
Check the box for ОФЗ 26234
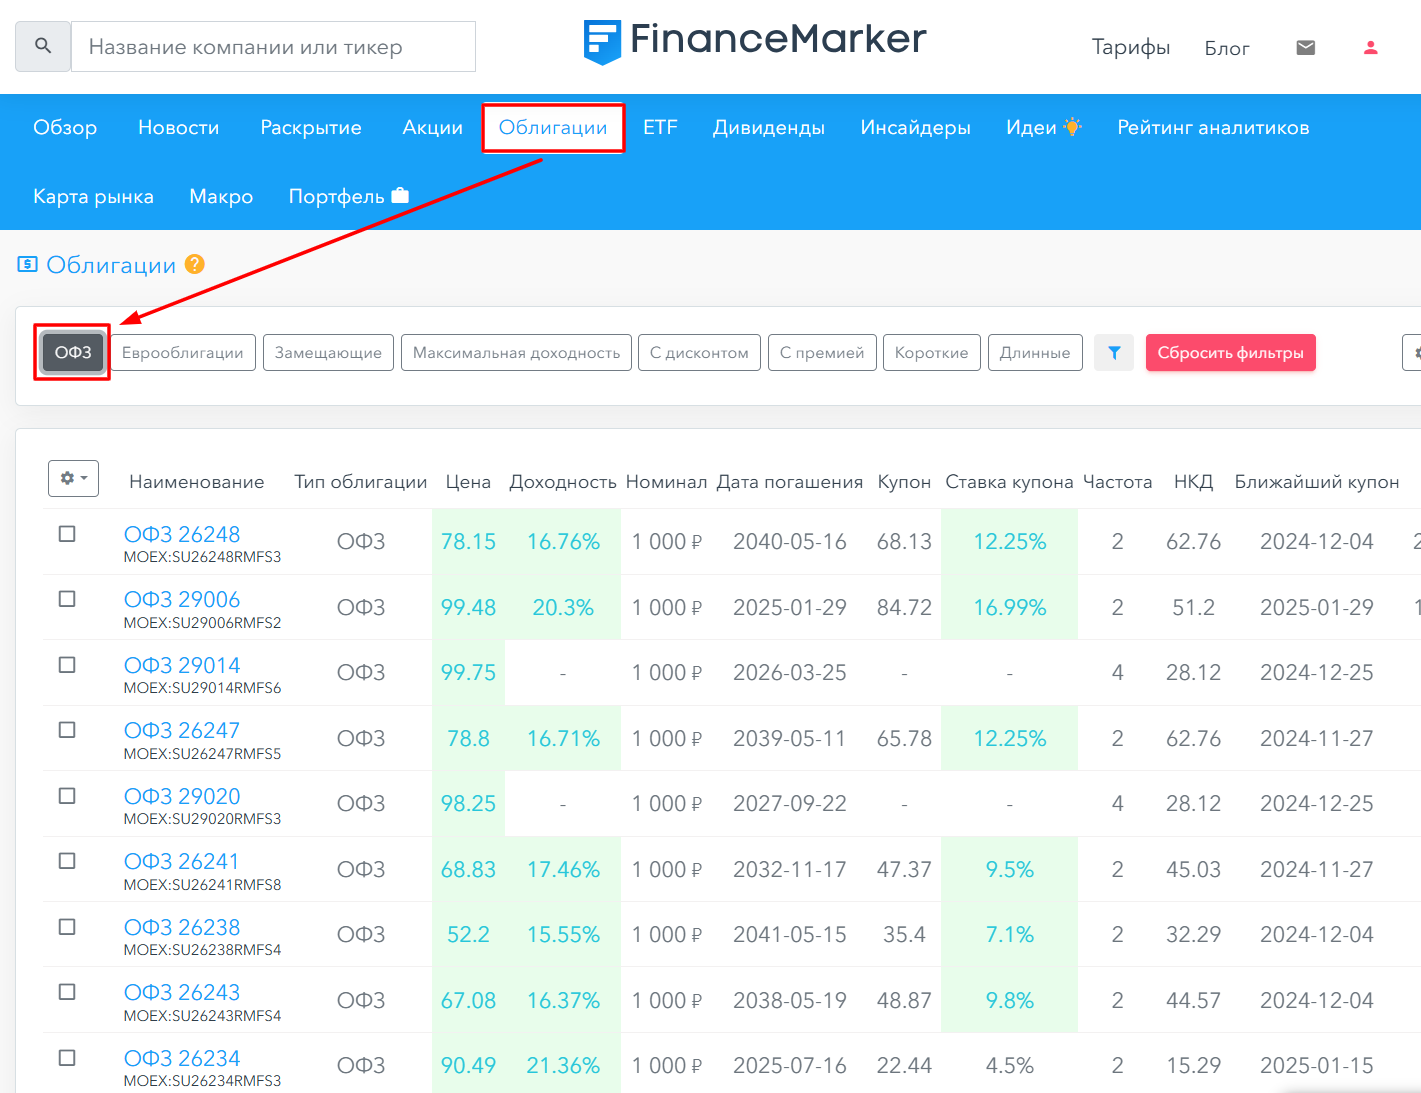67,1058
